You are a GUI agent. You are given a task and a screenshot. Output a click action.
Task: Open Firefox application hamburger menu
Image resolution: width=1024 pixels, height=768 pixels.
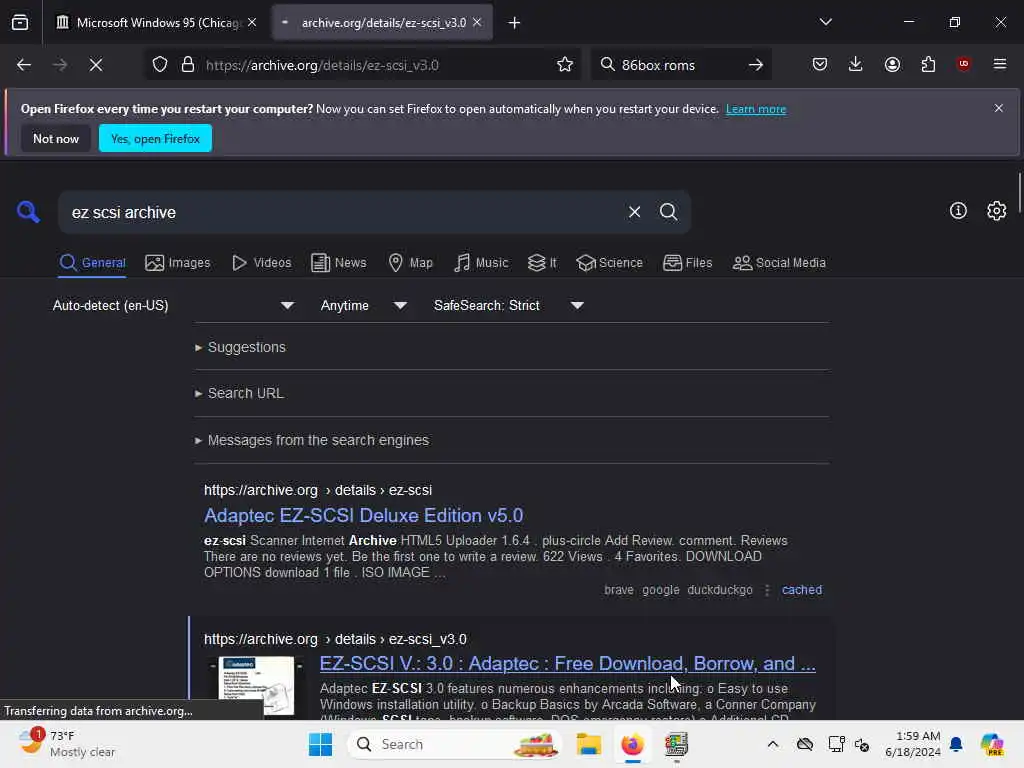(1000, 64)
